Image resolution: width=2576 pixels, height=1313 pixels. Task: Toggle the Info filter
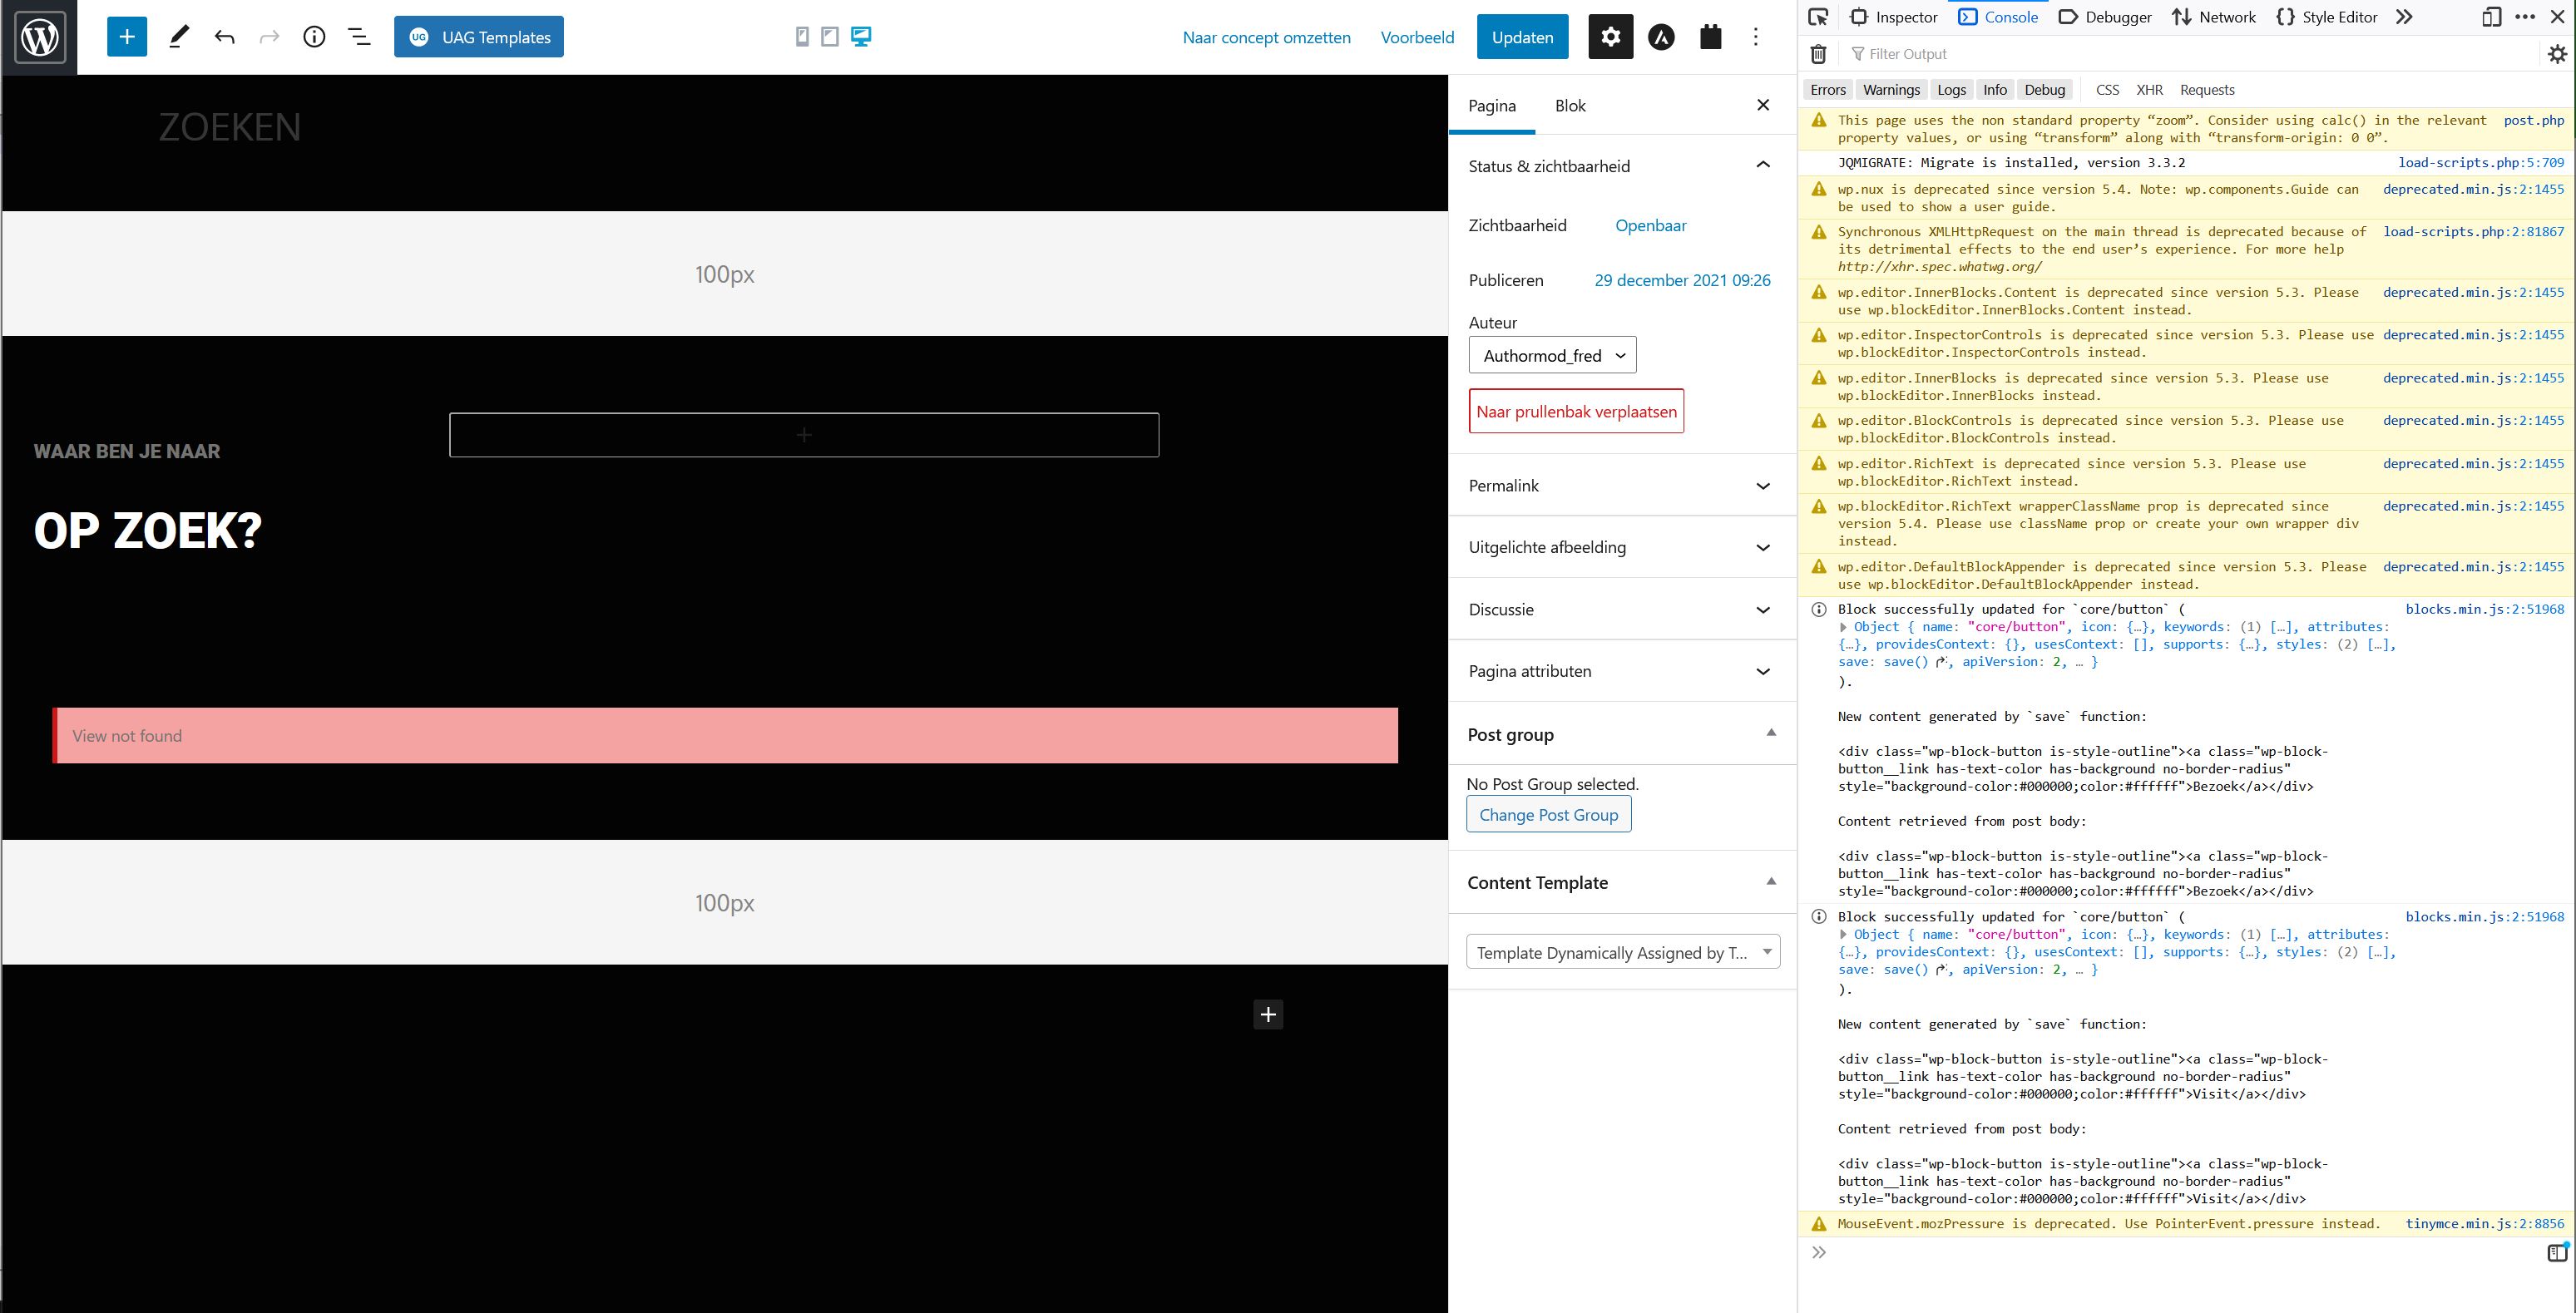(x=1995, y=90)
